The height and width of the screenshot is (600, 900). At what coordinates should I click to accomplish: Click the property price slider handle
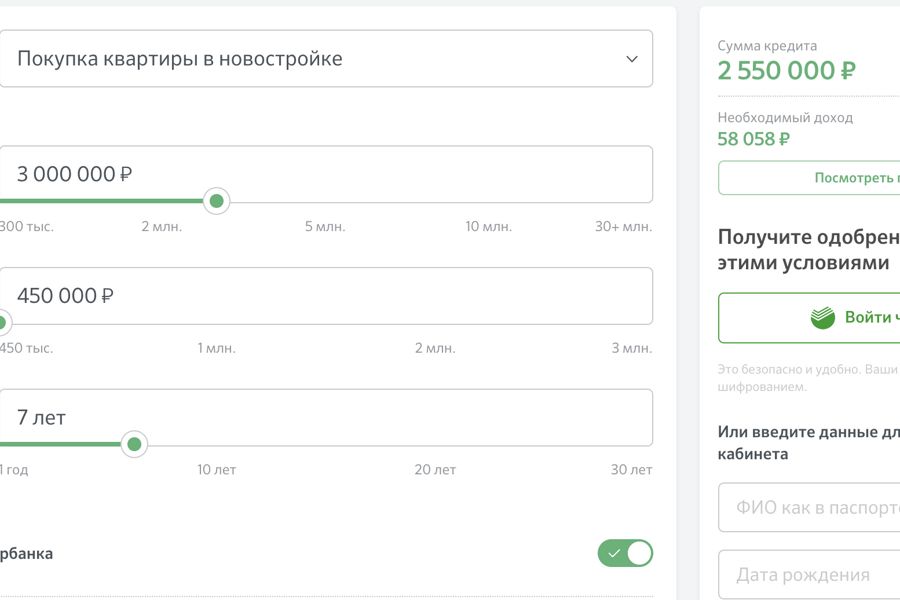coord(216,201)
